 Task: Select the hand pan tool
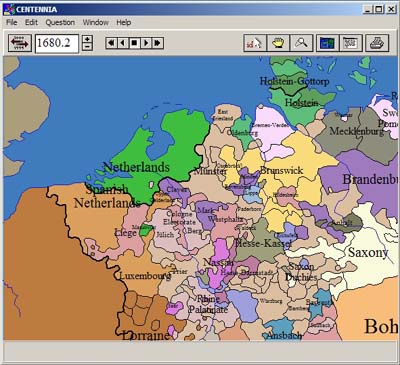[278, 43]
